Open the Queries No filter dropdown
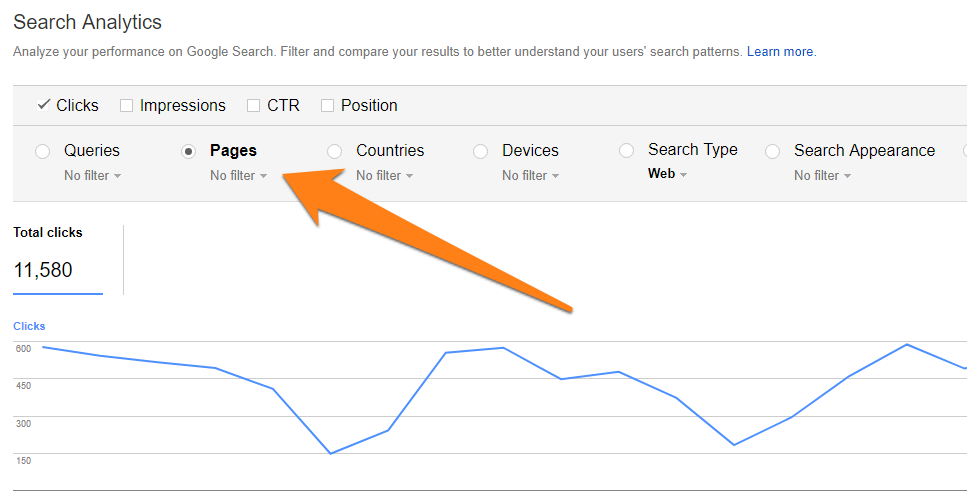 [92, 176]
